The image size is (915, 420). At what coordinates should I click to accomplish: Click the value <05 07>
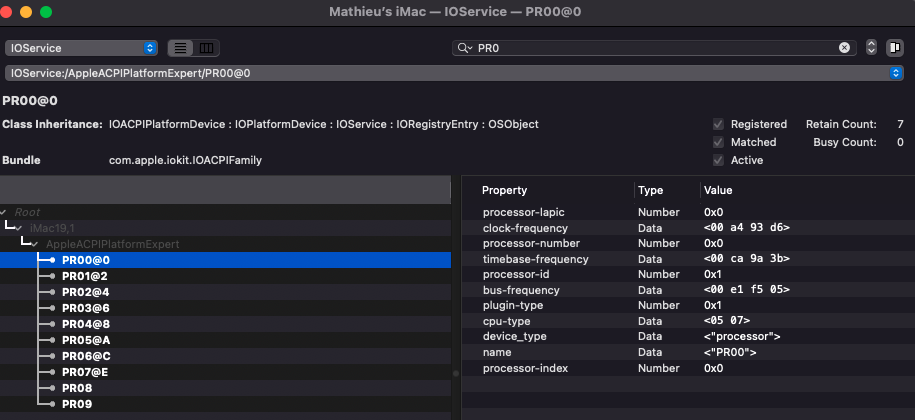tap(727, 321)
